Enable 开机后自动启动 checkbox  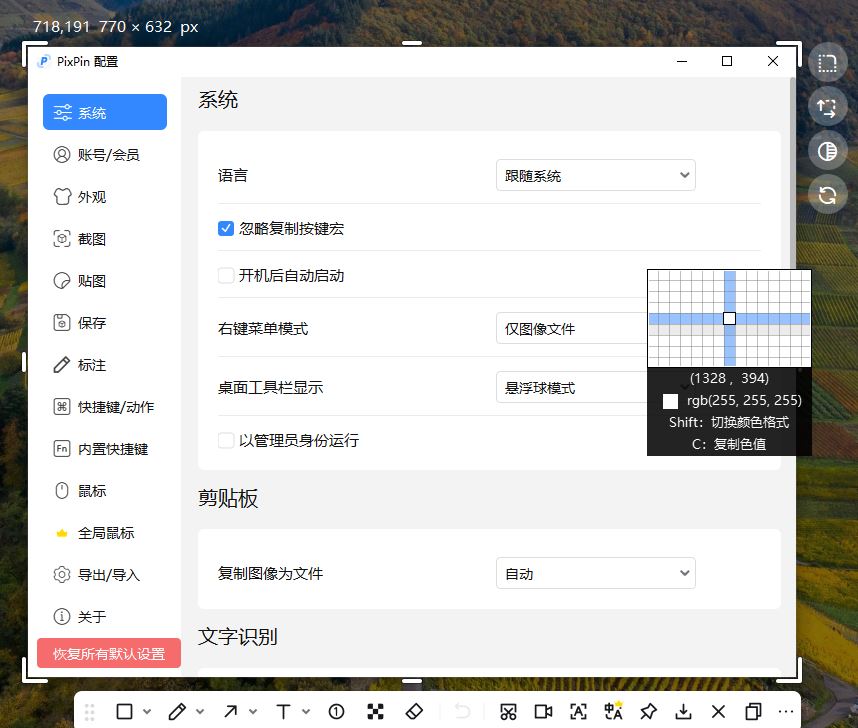coord(226,277)
